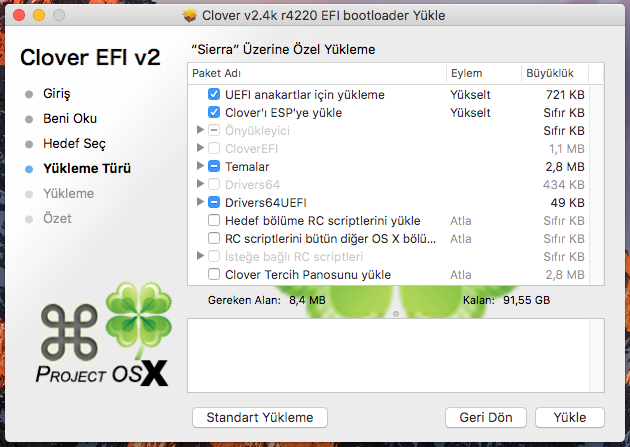Toggle the Drivers64UEFI mixed-state checkbox
The height and width of the screenshot is (447, 630).
tap(214, 202)
